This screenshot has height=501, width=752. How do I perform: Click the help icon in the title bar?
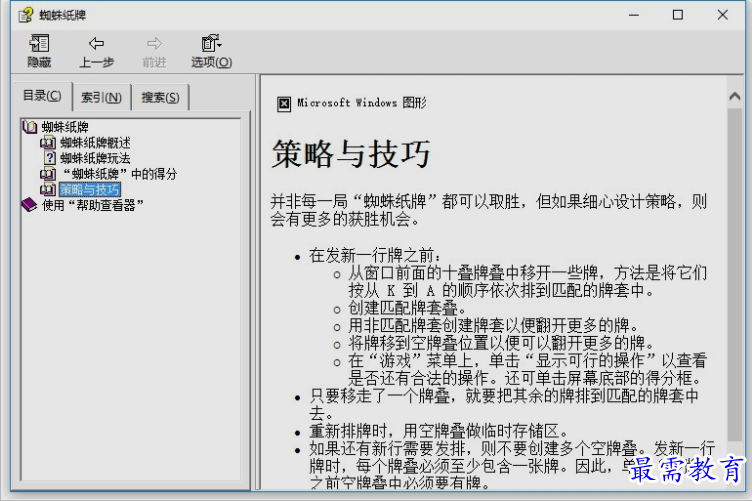26,15
